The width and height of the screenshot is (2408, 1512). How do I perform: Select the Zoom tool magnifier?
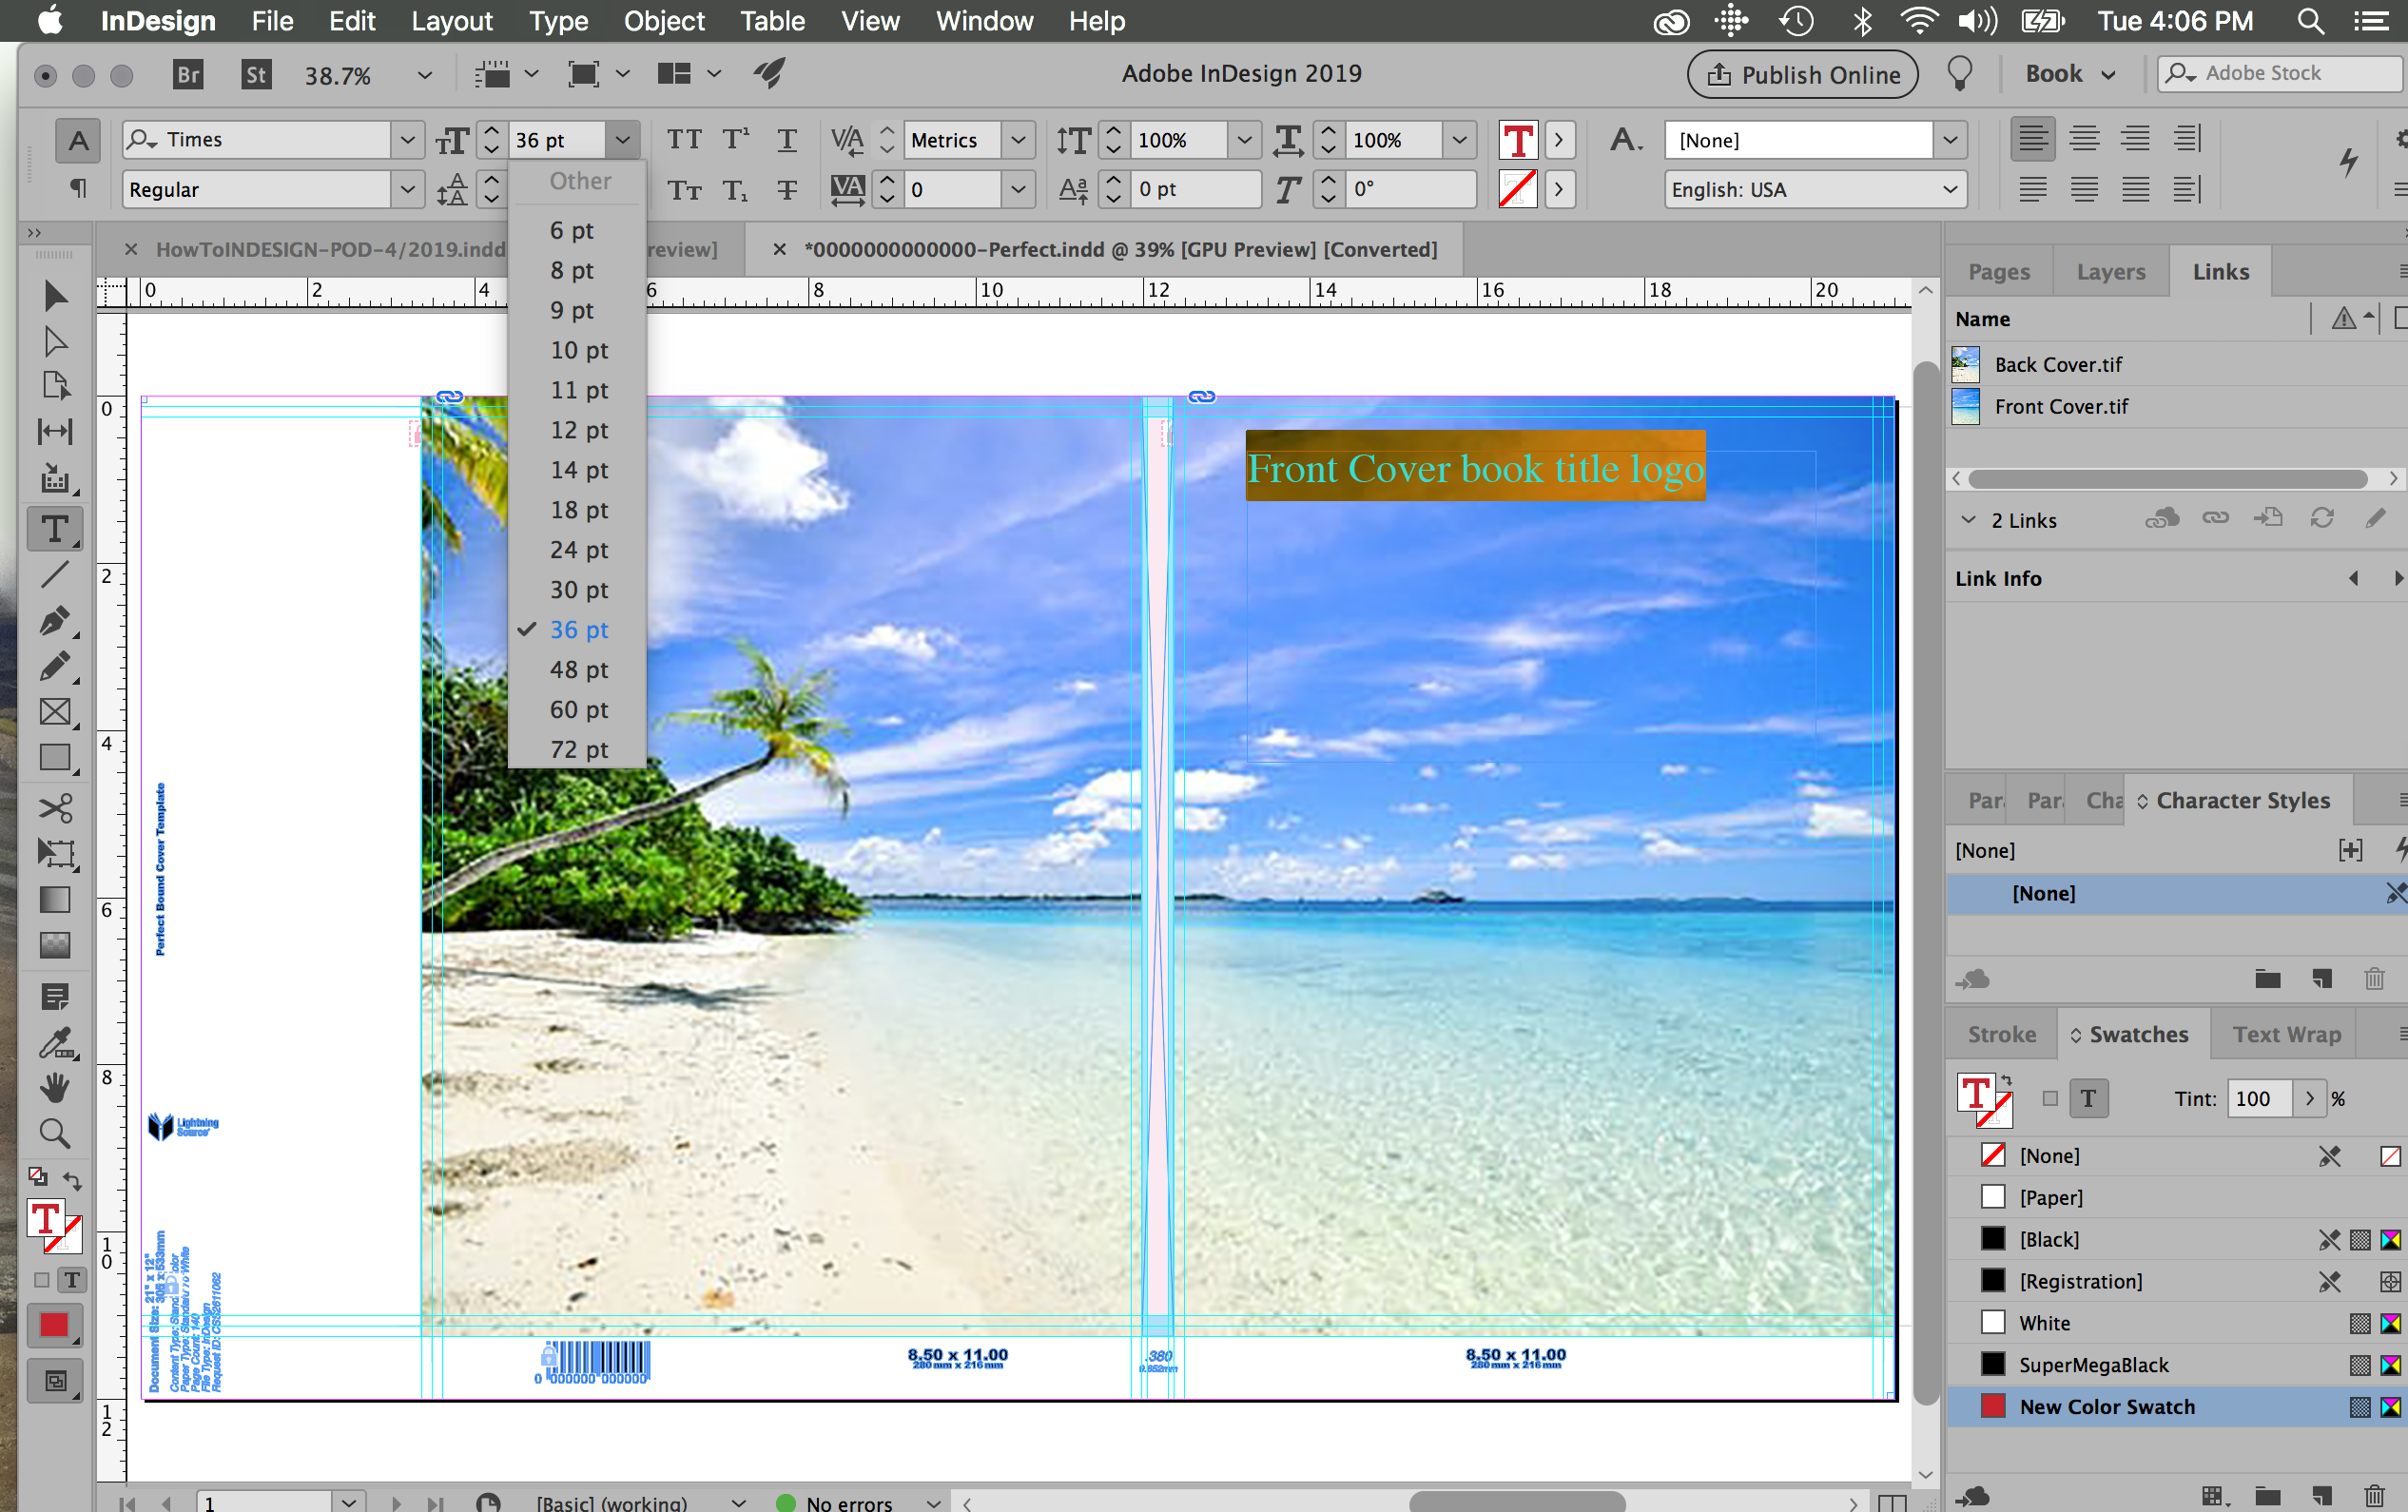[55, 1134]
